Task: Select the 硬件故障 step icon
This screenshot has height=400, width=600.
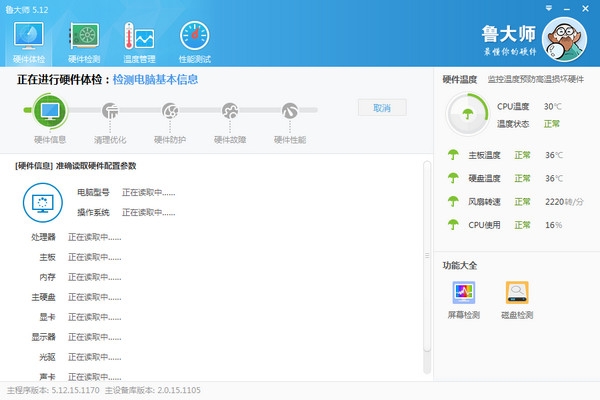Action: [x=230, y=111]
